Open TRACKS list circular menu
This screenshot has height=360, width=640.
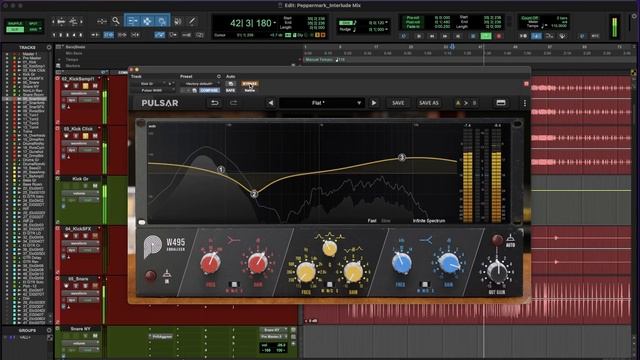click(49, 47)
